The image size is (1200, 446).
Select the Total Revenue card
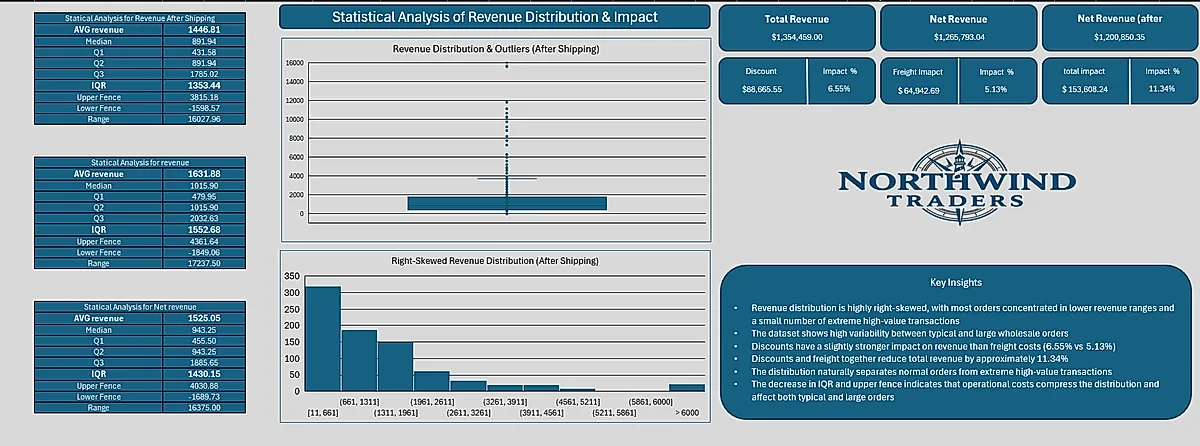pyautogui.click(x=796, y=27)
